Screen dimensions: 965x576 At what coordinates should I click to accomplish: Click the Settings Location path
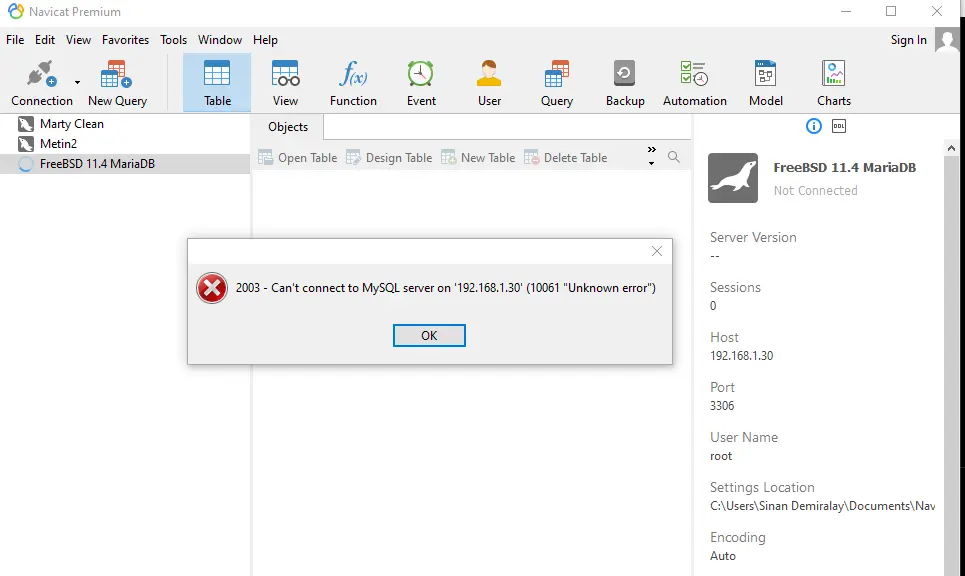click(822, 506)
